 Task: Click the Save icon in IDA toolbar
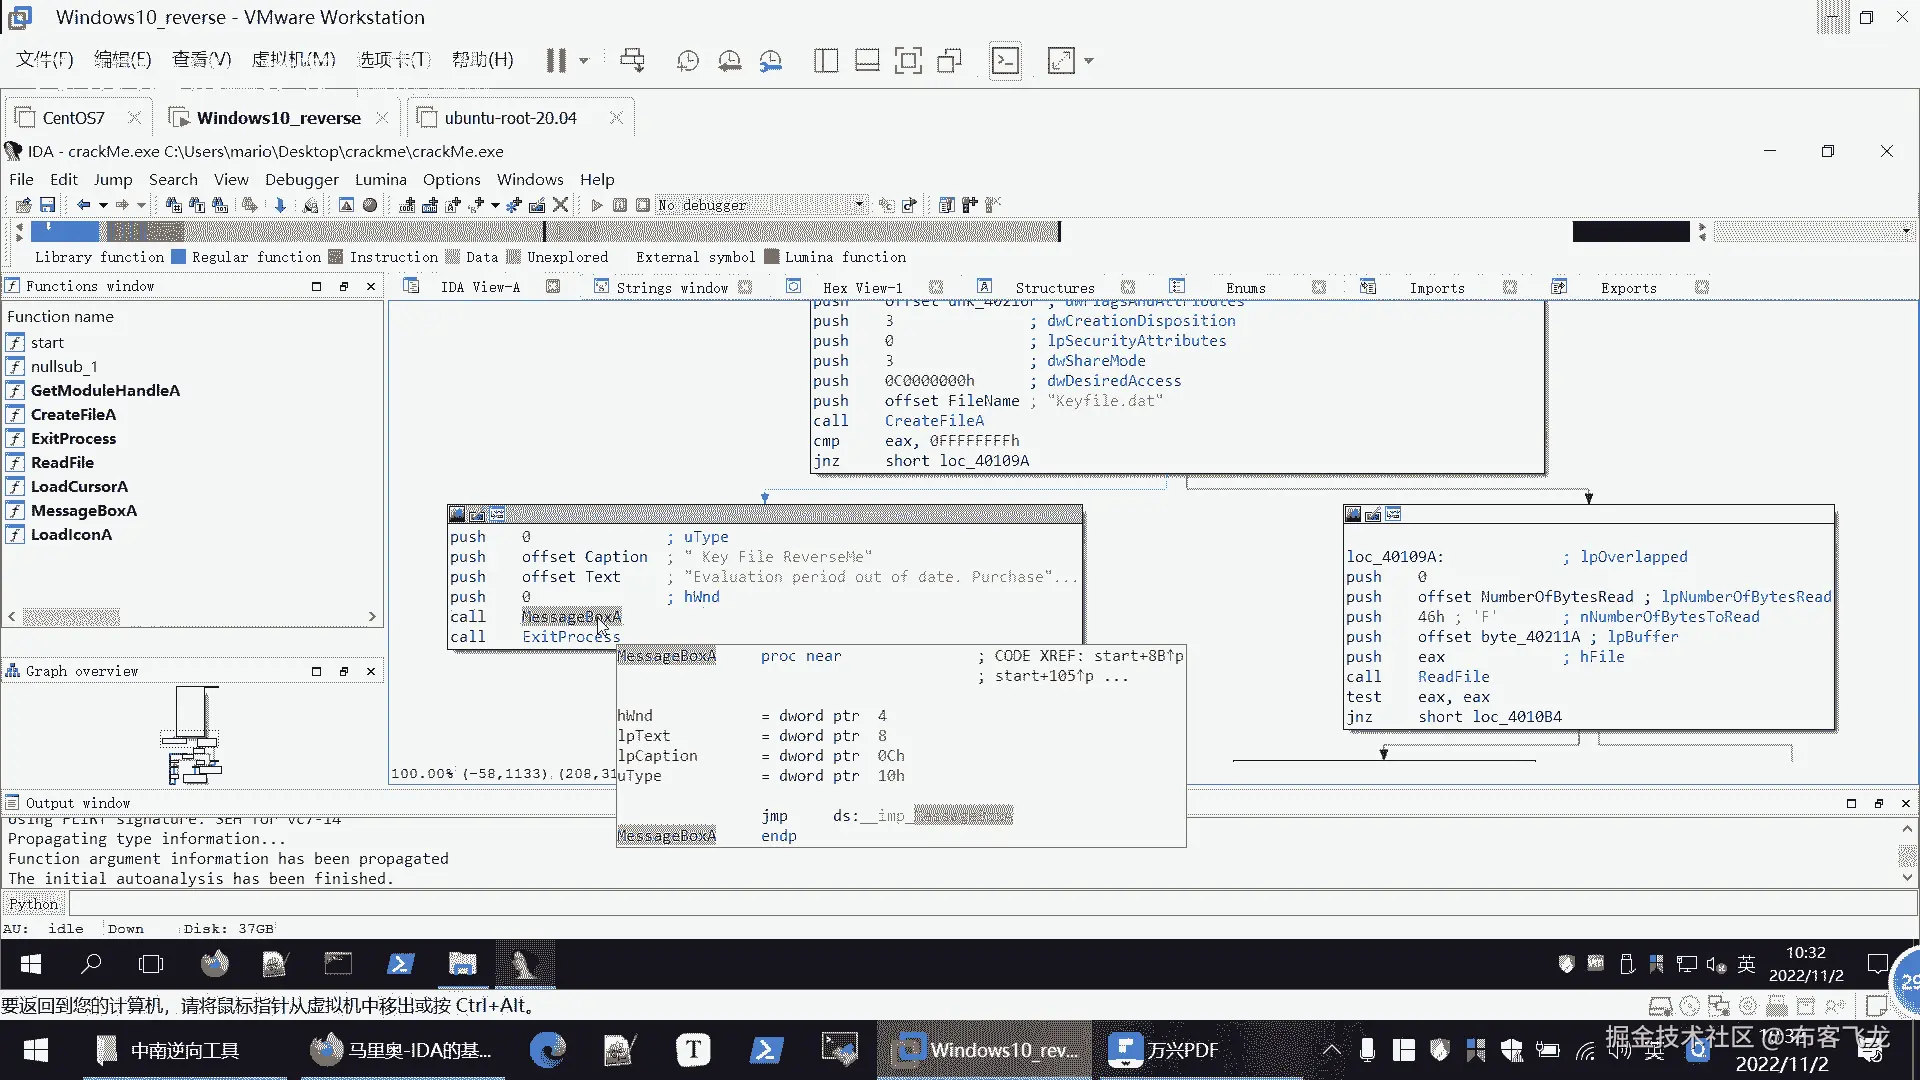coord(47,205)
